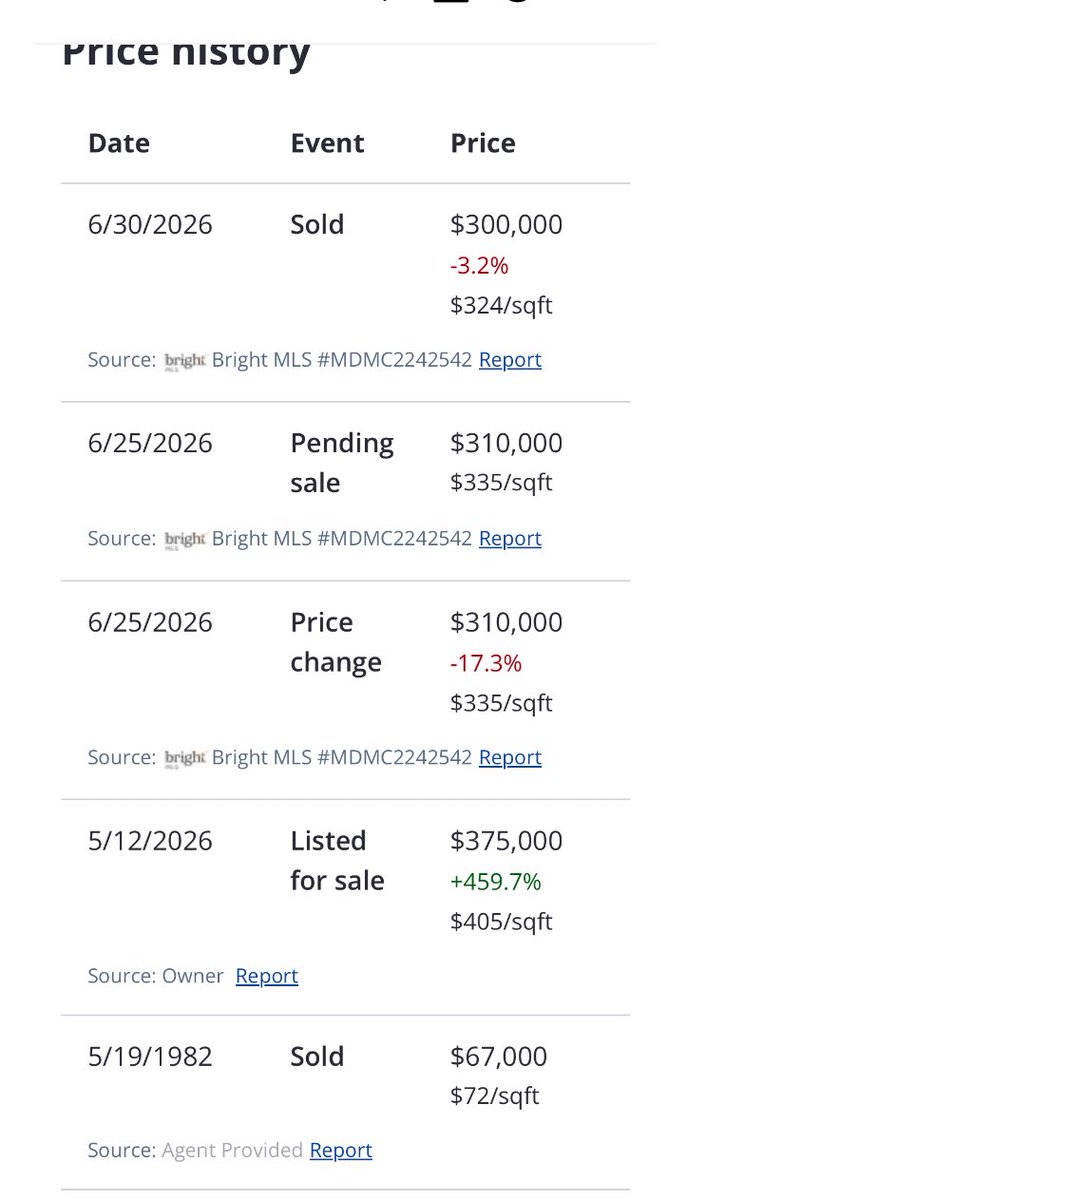This screenshot has height=1200, width=1069.
Task: Open Report link under the Pending sale entry
Action: tap(510, 539)
